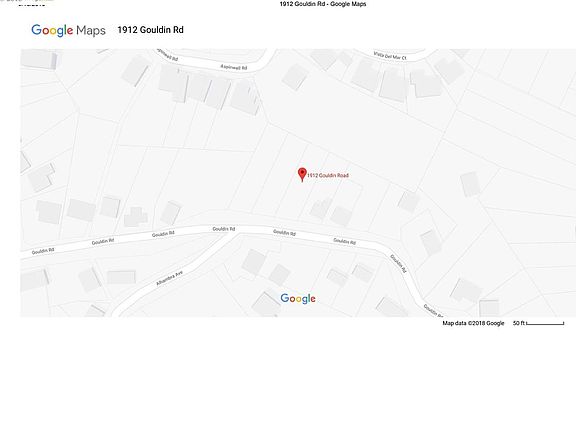The width and height of the screenshot is (576, 432).
Task: Click the Gouldin Rd label above Alhambra junction
Action: (224, 229)
